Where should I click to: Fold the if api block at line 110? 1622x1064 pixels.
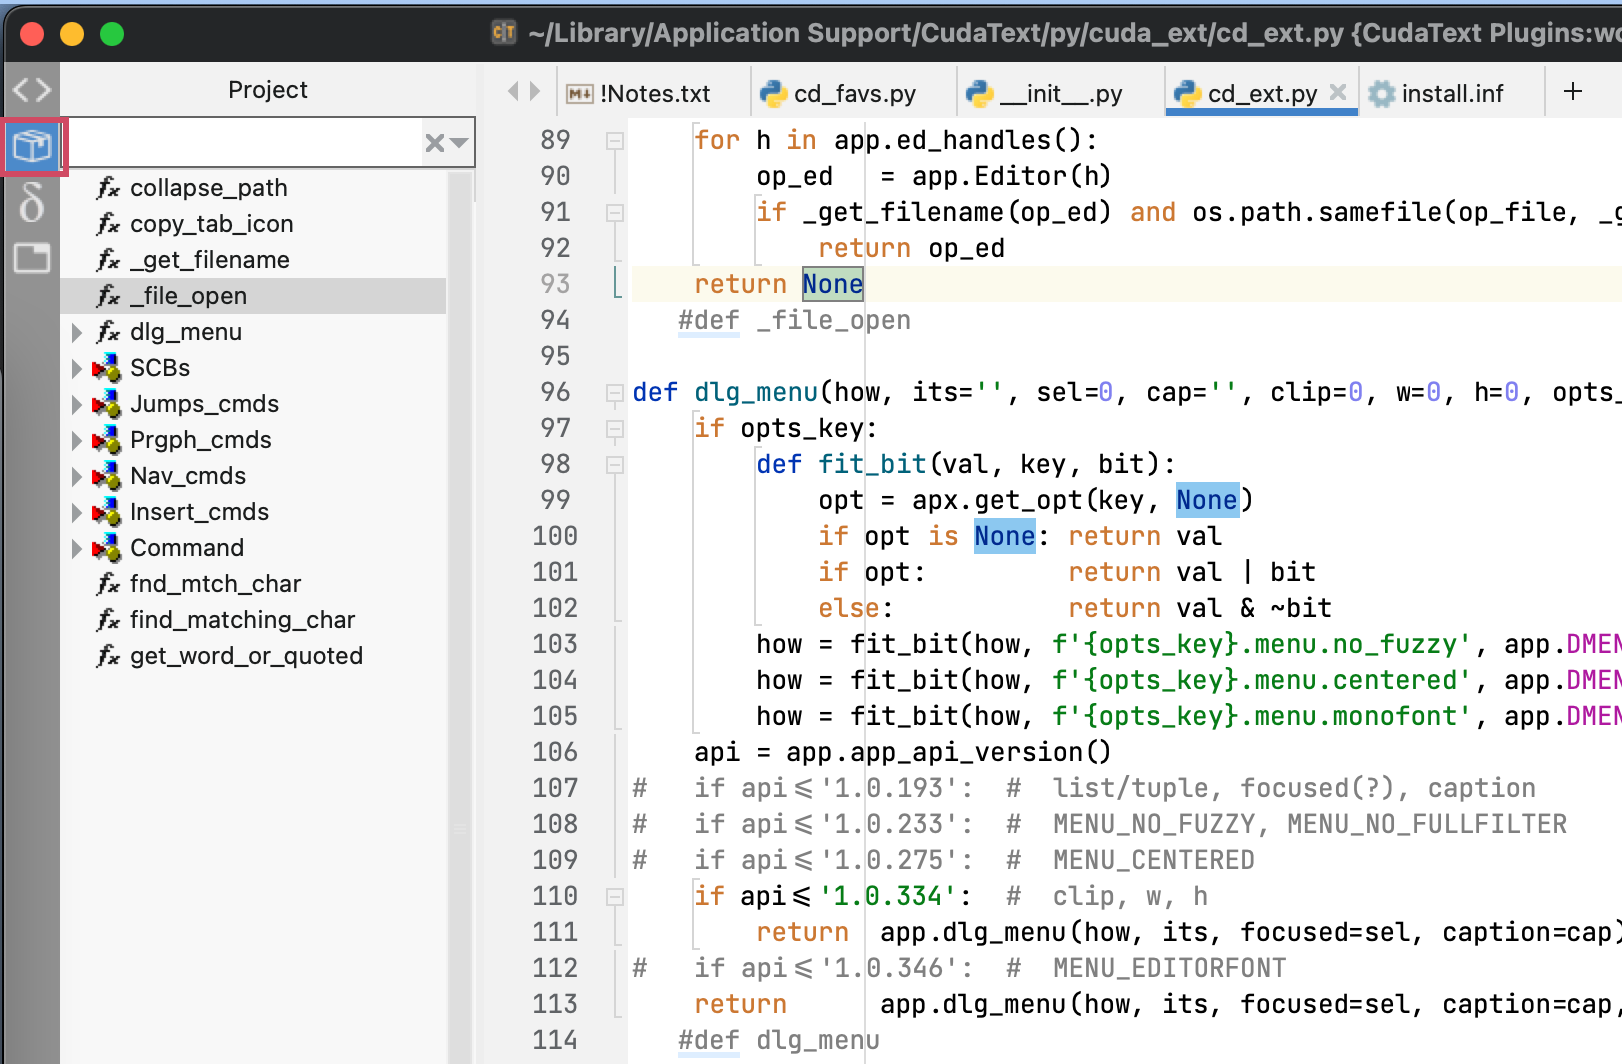coord(613,896)
